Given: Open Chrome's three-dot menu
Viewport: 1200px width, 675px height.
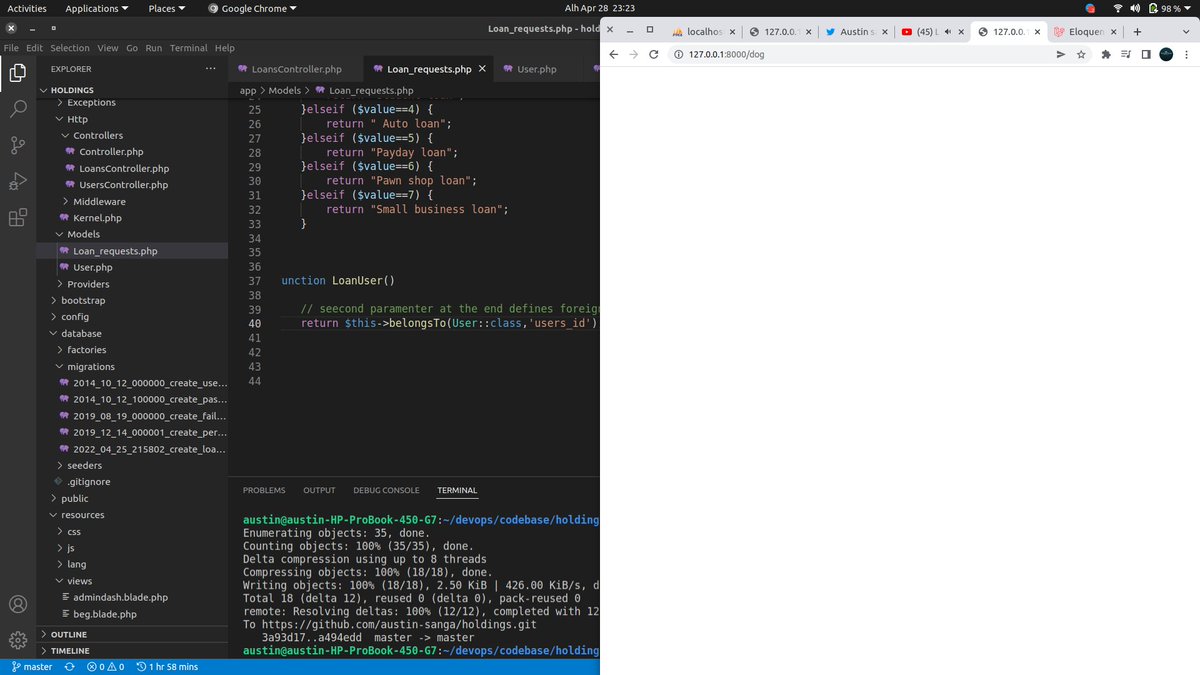Looking at the screenshot, I should (1186, 55).
